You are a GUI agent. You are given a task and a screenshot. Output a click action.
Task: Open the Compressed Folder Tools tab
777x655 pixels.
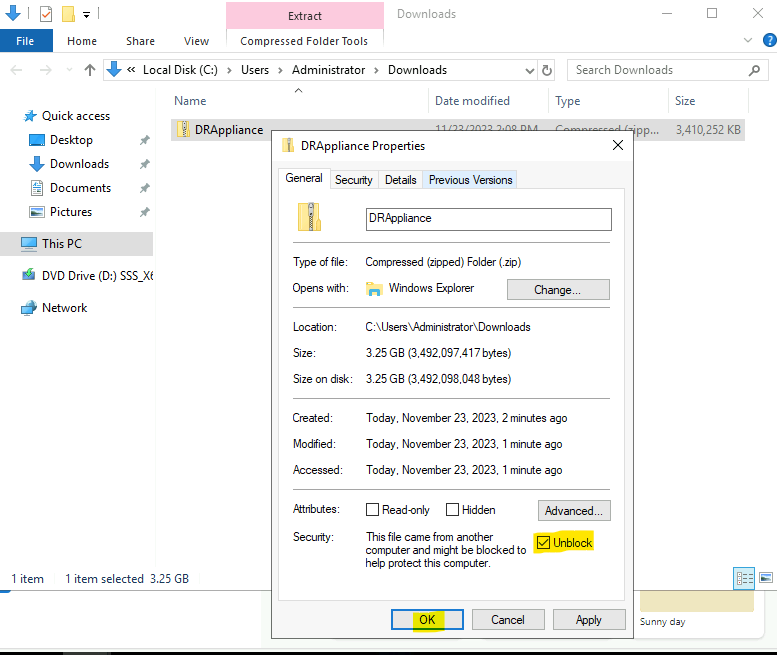pos(304,41)
